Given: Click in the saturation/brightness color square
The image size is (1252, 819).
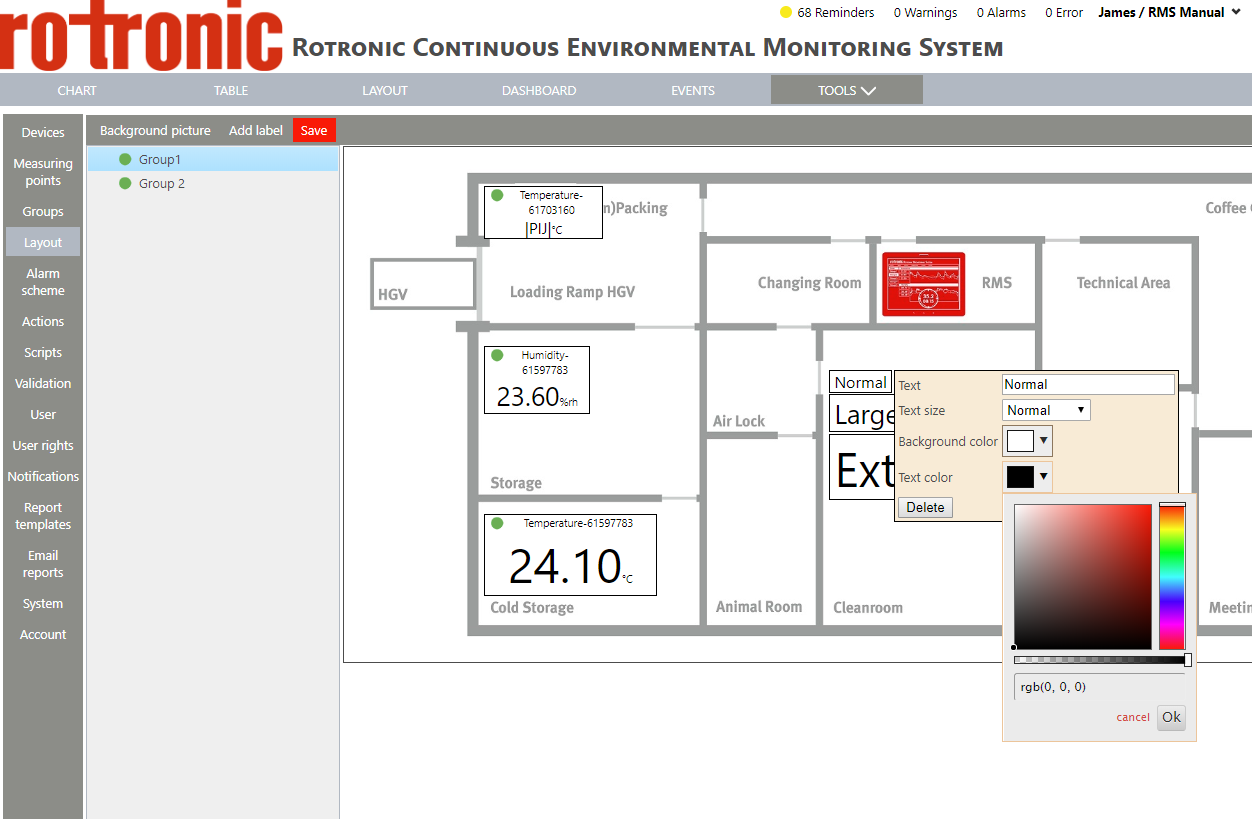Looking at the screenshot, I should coord(1083,577).
